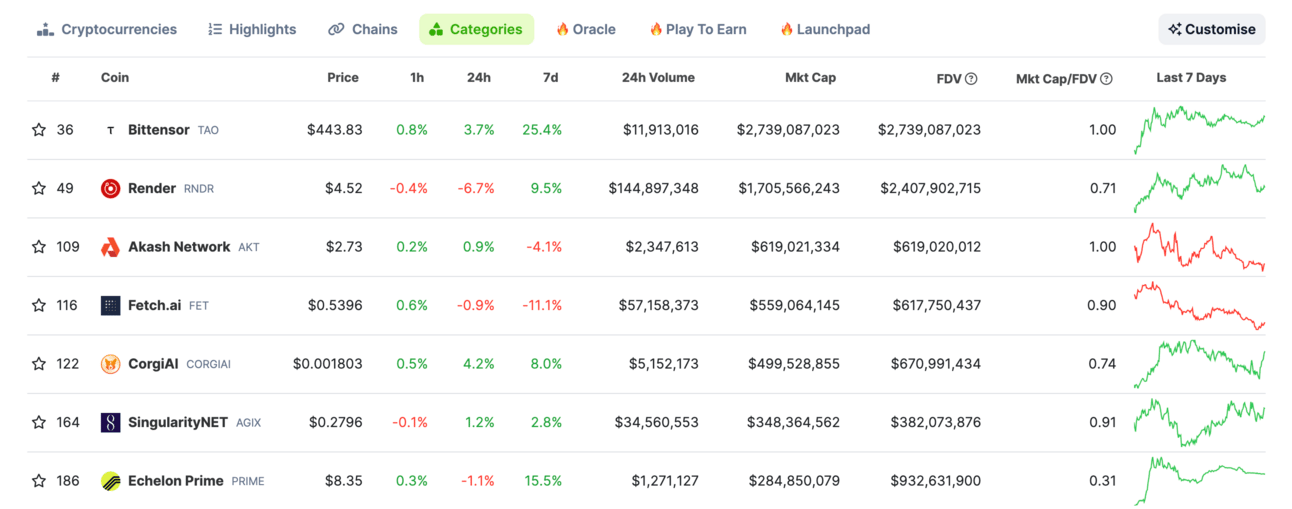Viewport: 1292px width, 509px height.
Task: Sort table by Mkt Cap header
Action: pos(810,77)
